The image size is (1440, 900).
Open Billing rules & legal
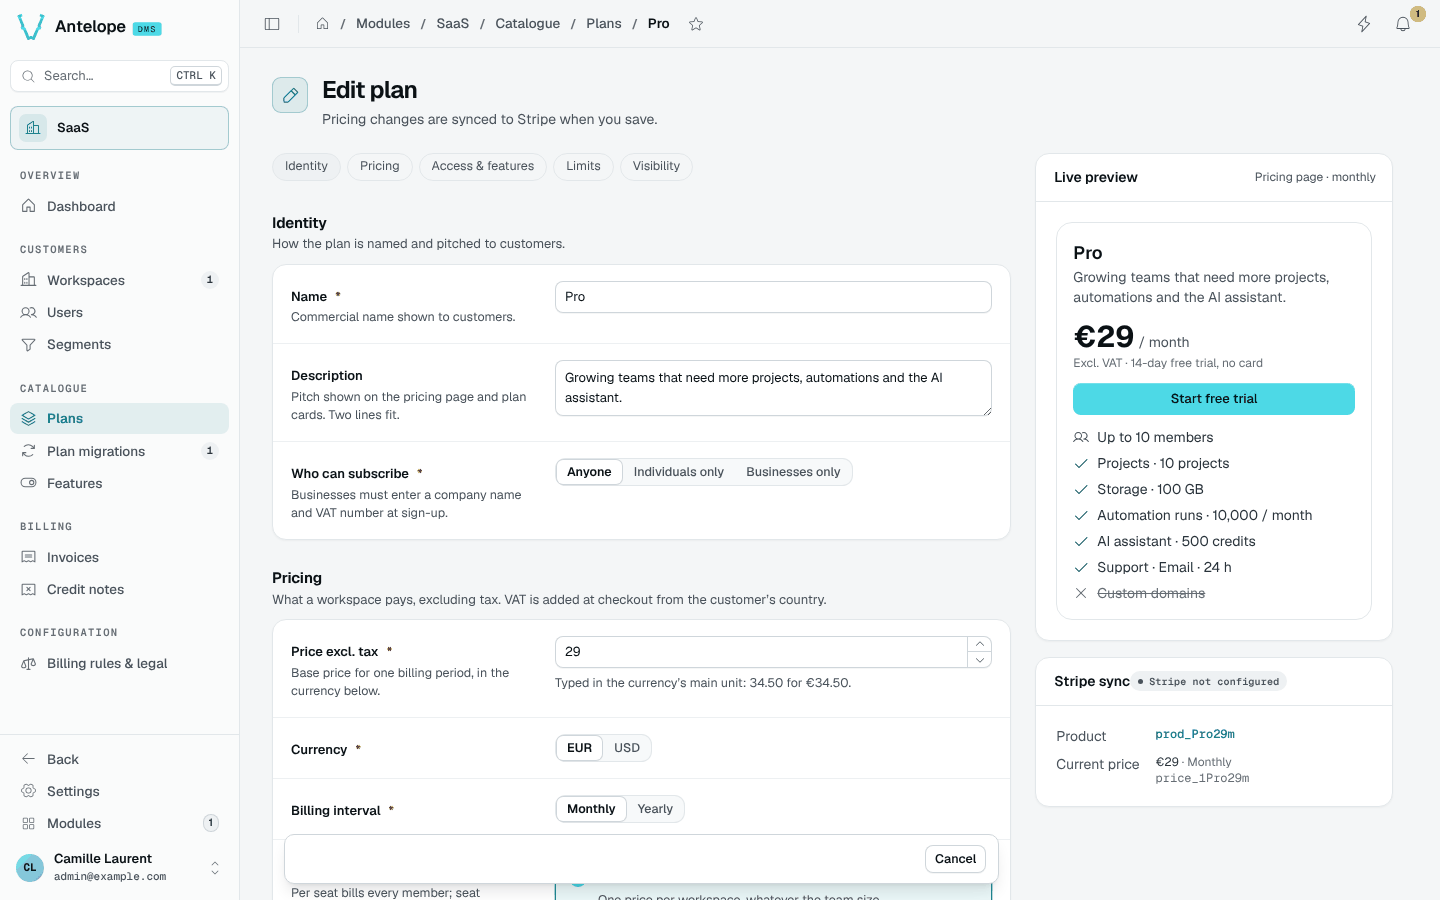(x=119, y=663)
